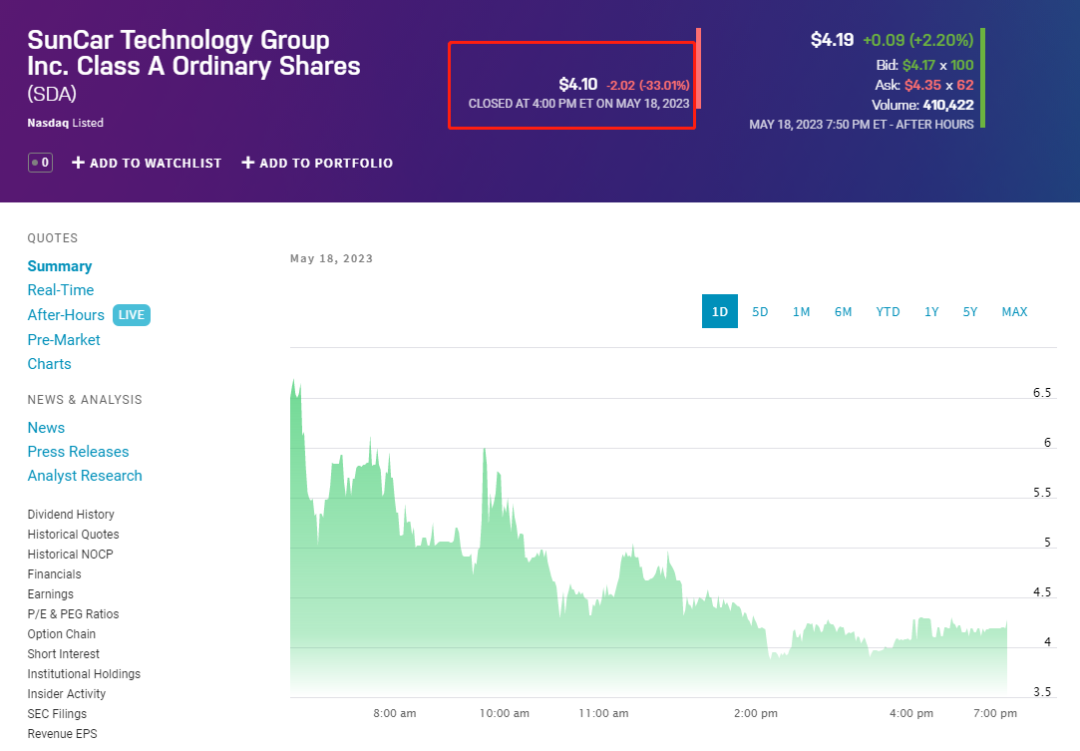The height and width of the screenshot is (751, 1080).
Task: Open Short Interest page
Action: pyautogui.click(x=63, y=654)
